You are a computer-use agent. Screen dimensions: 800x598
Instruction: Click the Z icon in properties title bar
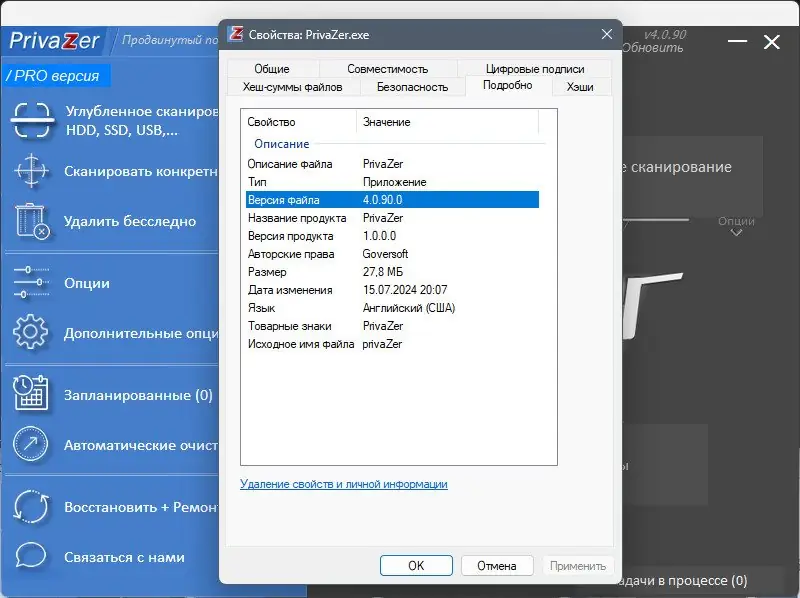pos(235,34)
